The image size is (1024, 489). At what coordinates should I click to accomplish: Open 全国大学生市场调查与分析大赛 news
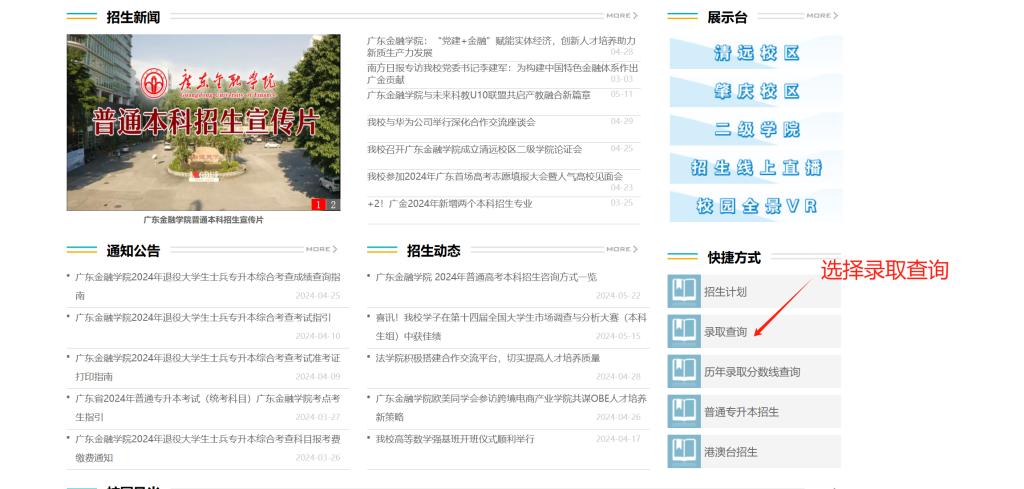point(511,326)
